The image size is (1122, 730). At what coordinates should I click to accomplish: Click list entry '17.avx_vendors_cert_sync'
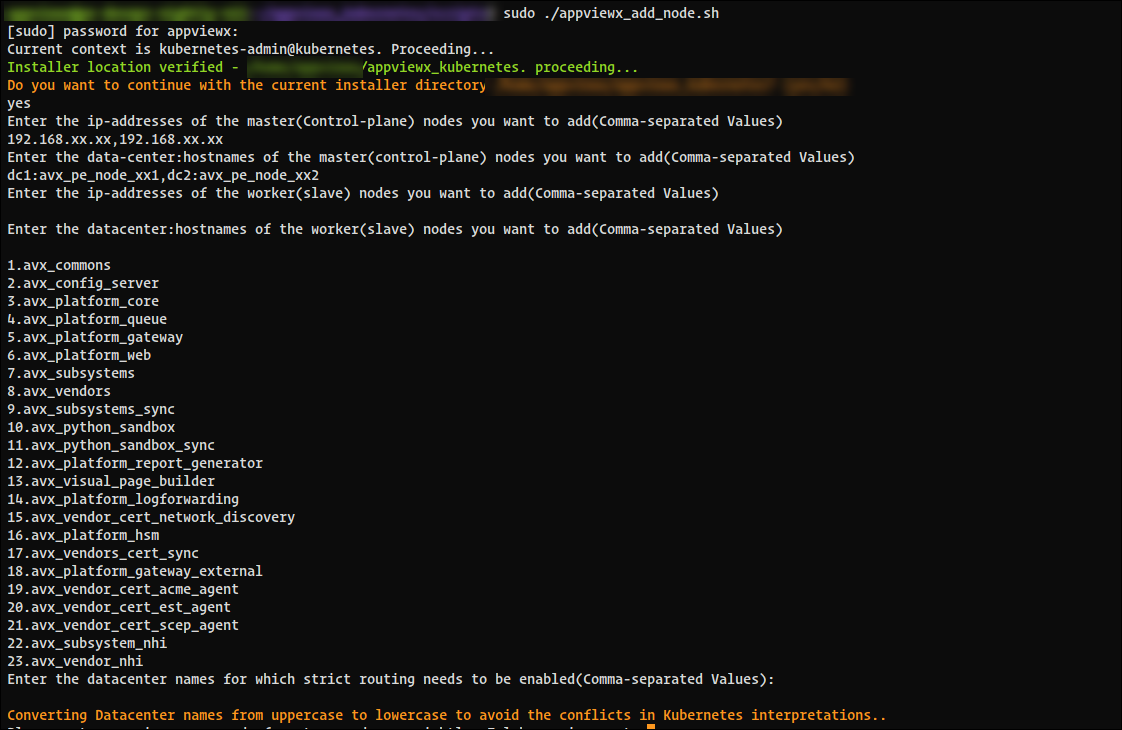[103, 553]
